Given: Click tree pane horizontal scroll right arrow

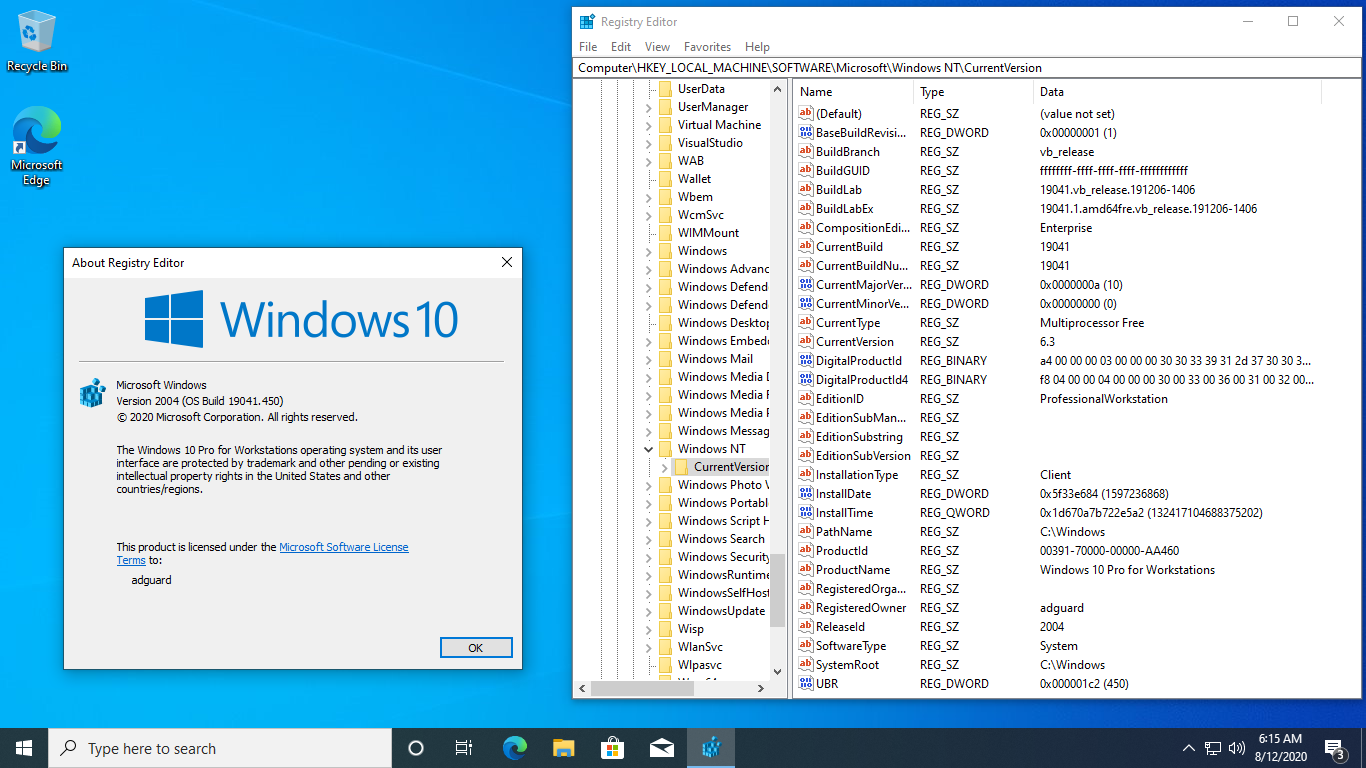Looking at the screenshot, I should pyautogui.click(x=761, y=689).
